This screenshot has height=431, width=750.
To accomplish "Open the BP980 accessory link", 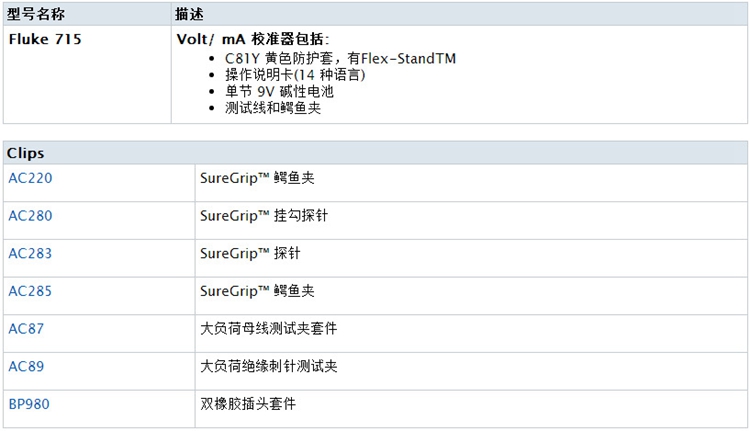I will pyautogui.click(x=29, y=404).
